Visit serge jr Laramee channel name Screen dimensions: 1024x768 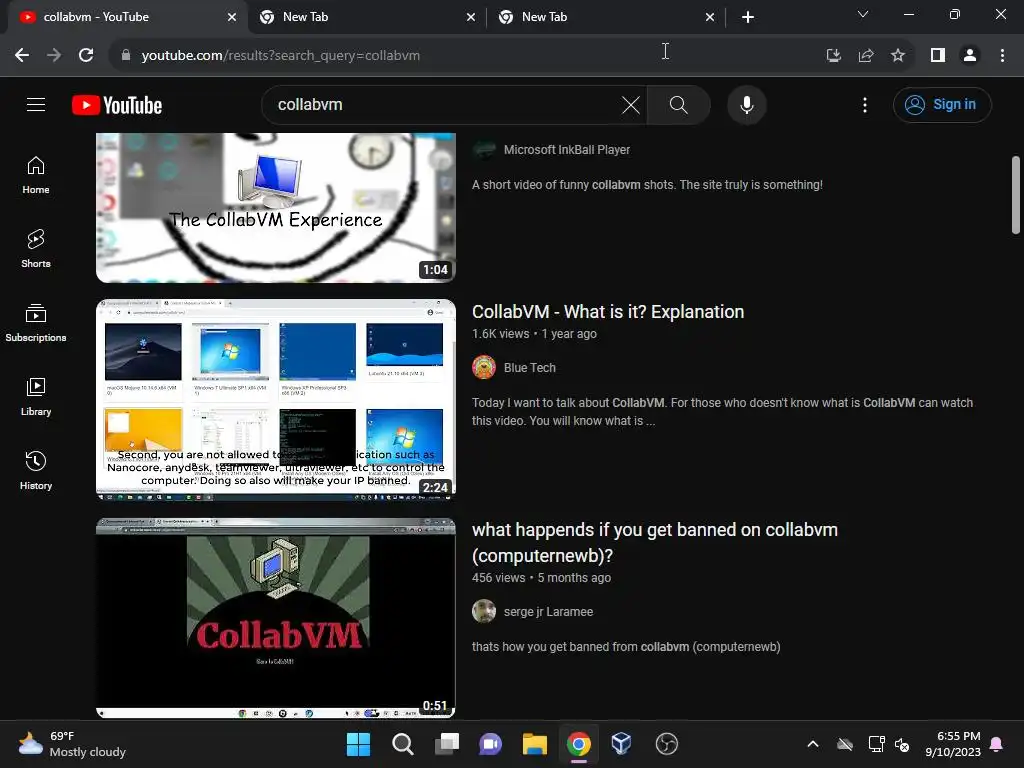[549, 612]
